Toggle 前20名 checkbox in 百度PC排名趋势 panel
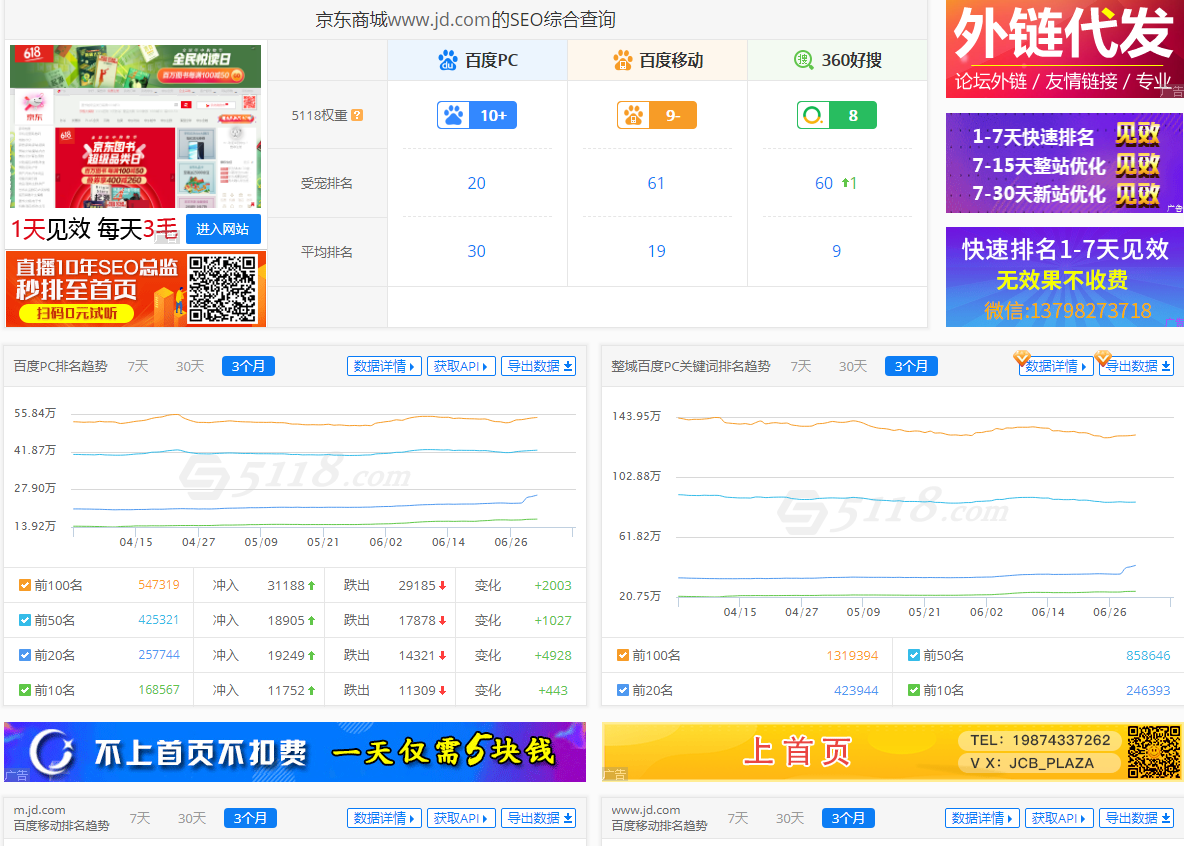The height and width of the screenshot is (846, 1184). pyautogui.click(x=25, y=656)
